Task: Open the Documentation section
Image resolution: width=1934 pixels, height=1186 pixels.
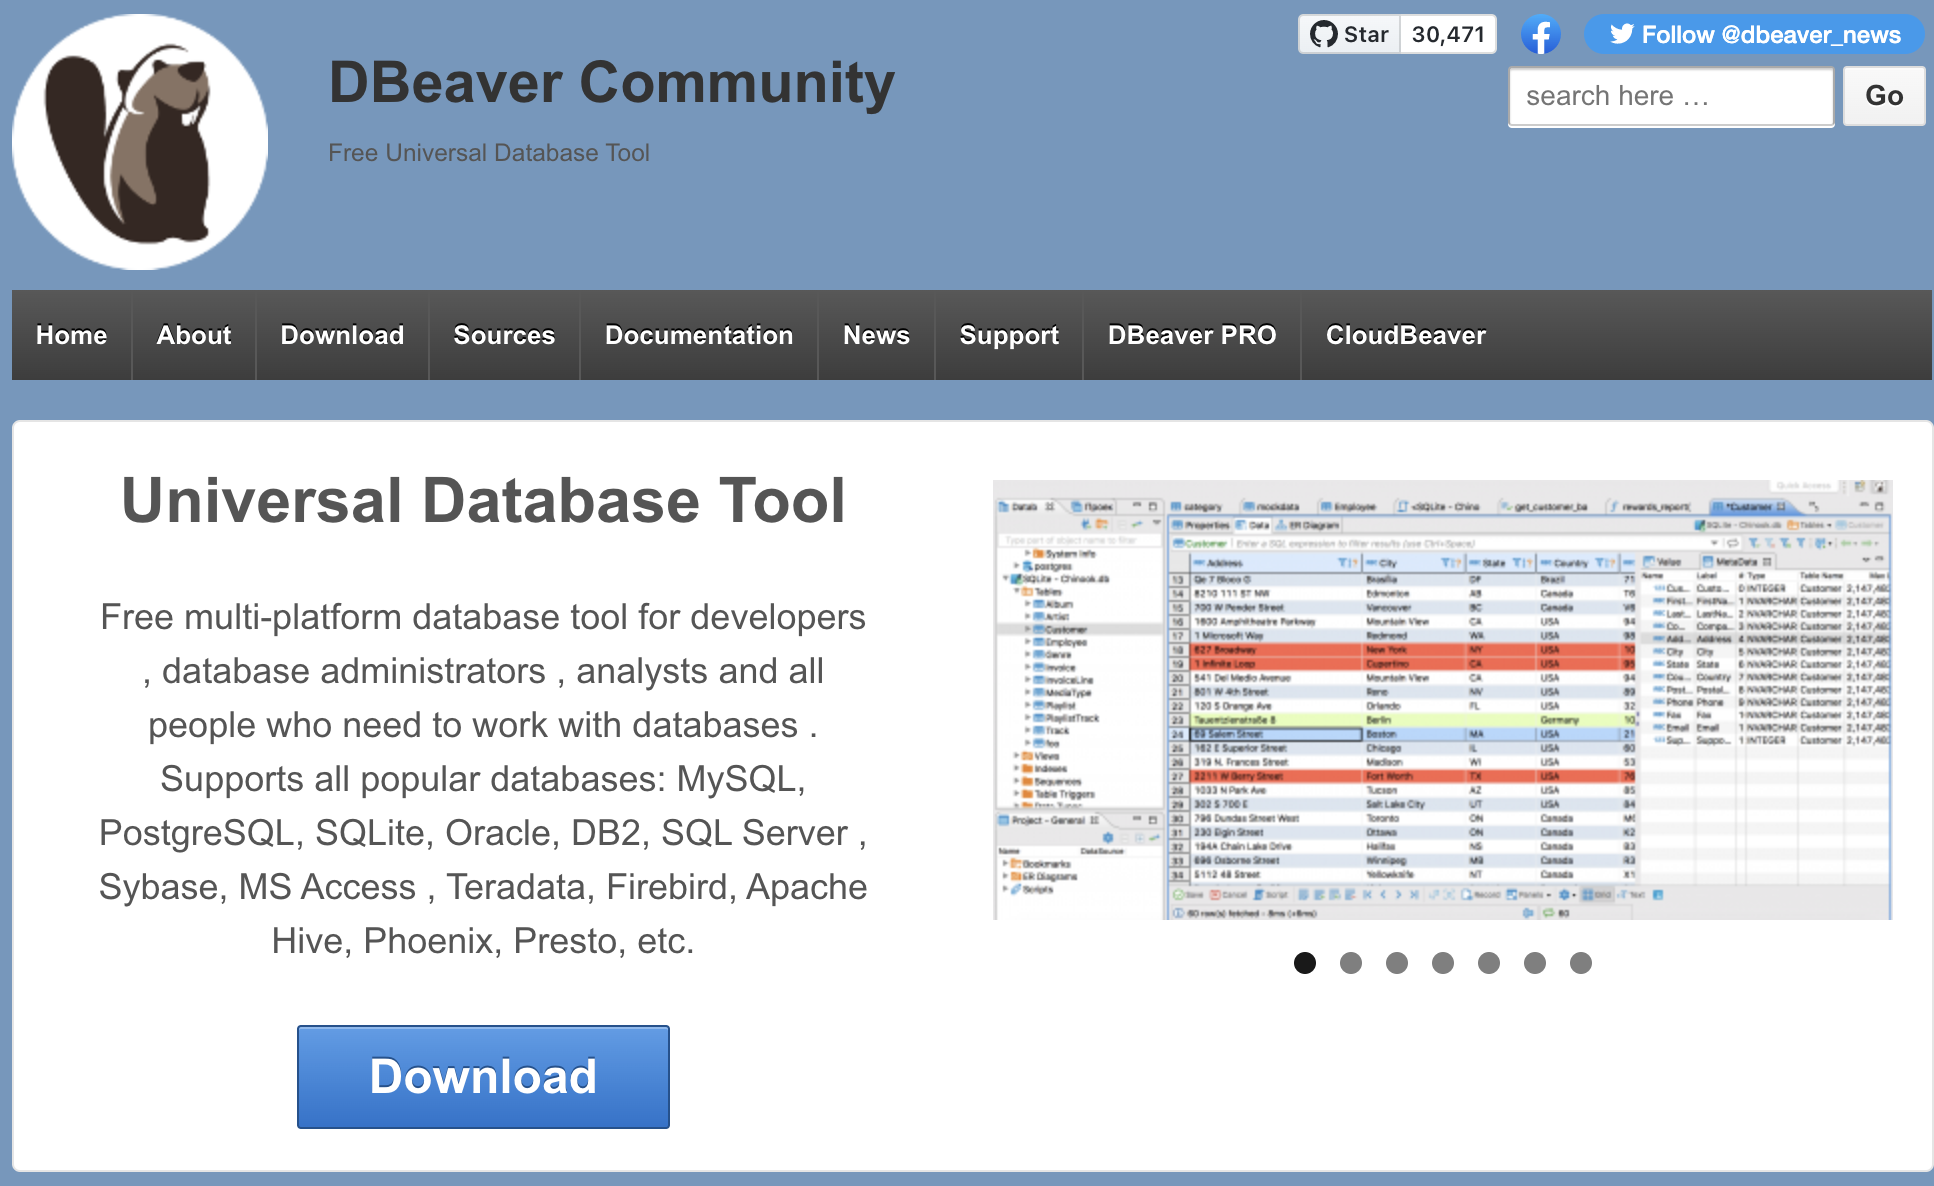Action: (698, 335)
